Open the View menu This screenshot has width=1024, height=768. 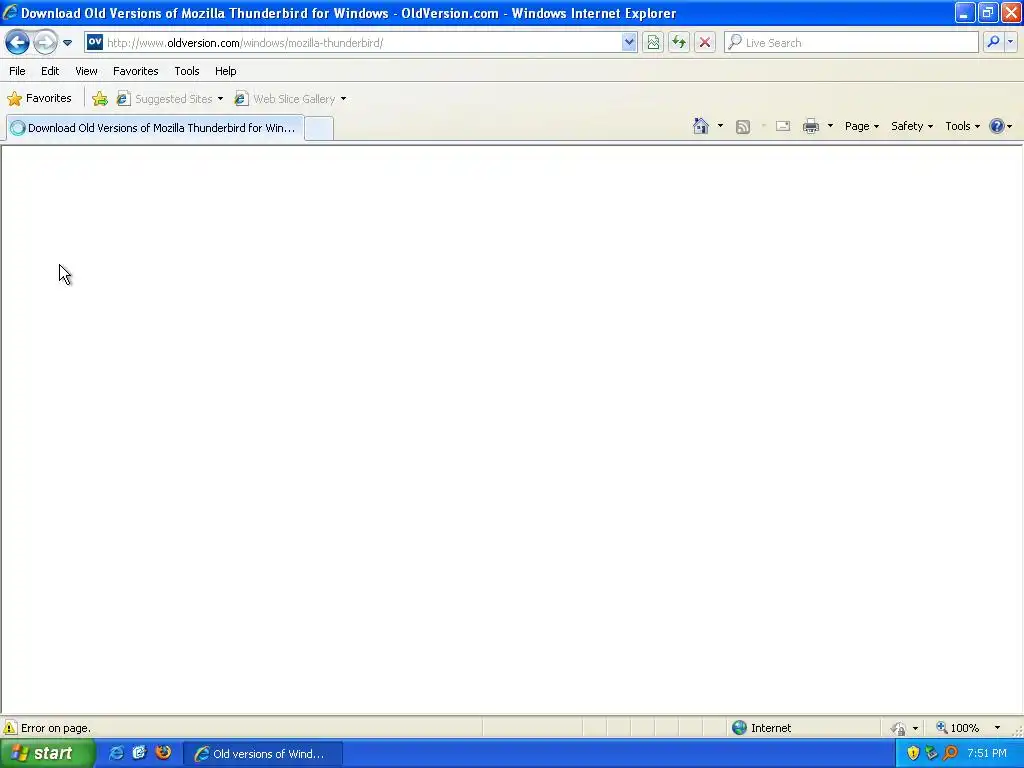[x=86, y=71]
